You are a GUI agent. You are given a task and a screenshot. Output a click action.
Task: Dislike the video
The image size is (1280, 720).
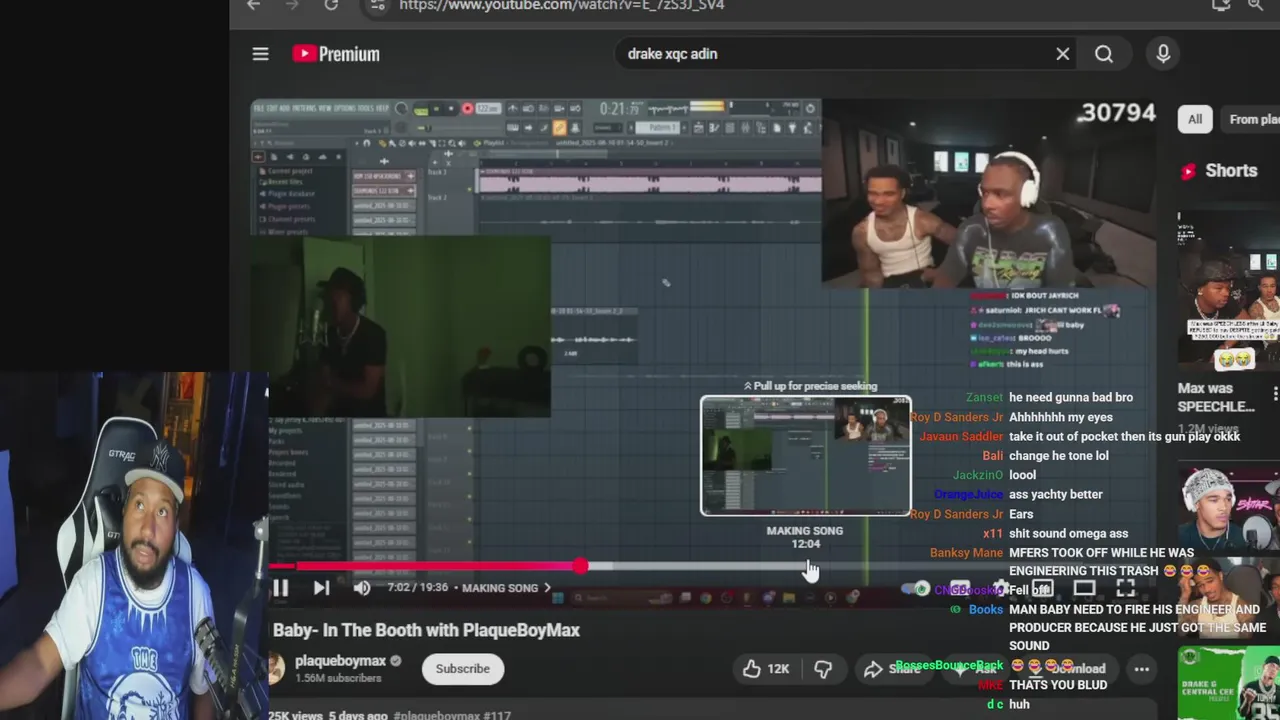823,669
